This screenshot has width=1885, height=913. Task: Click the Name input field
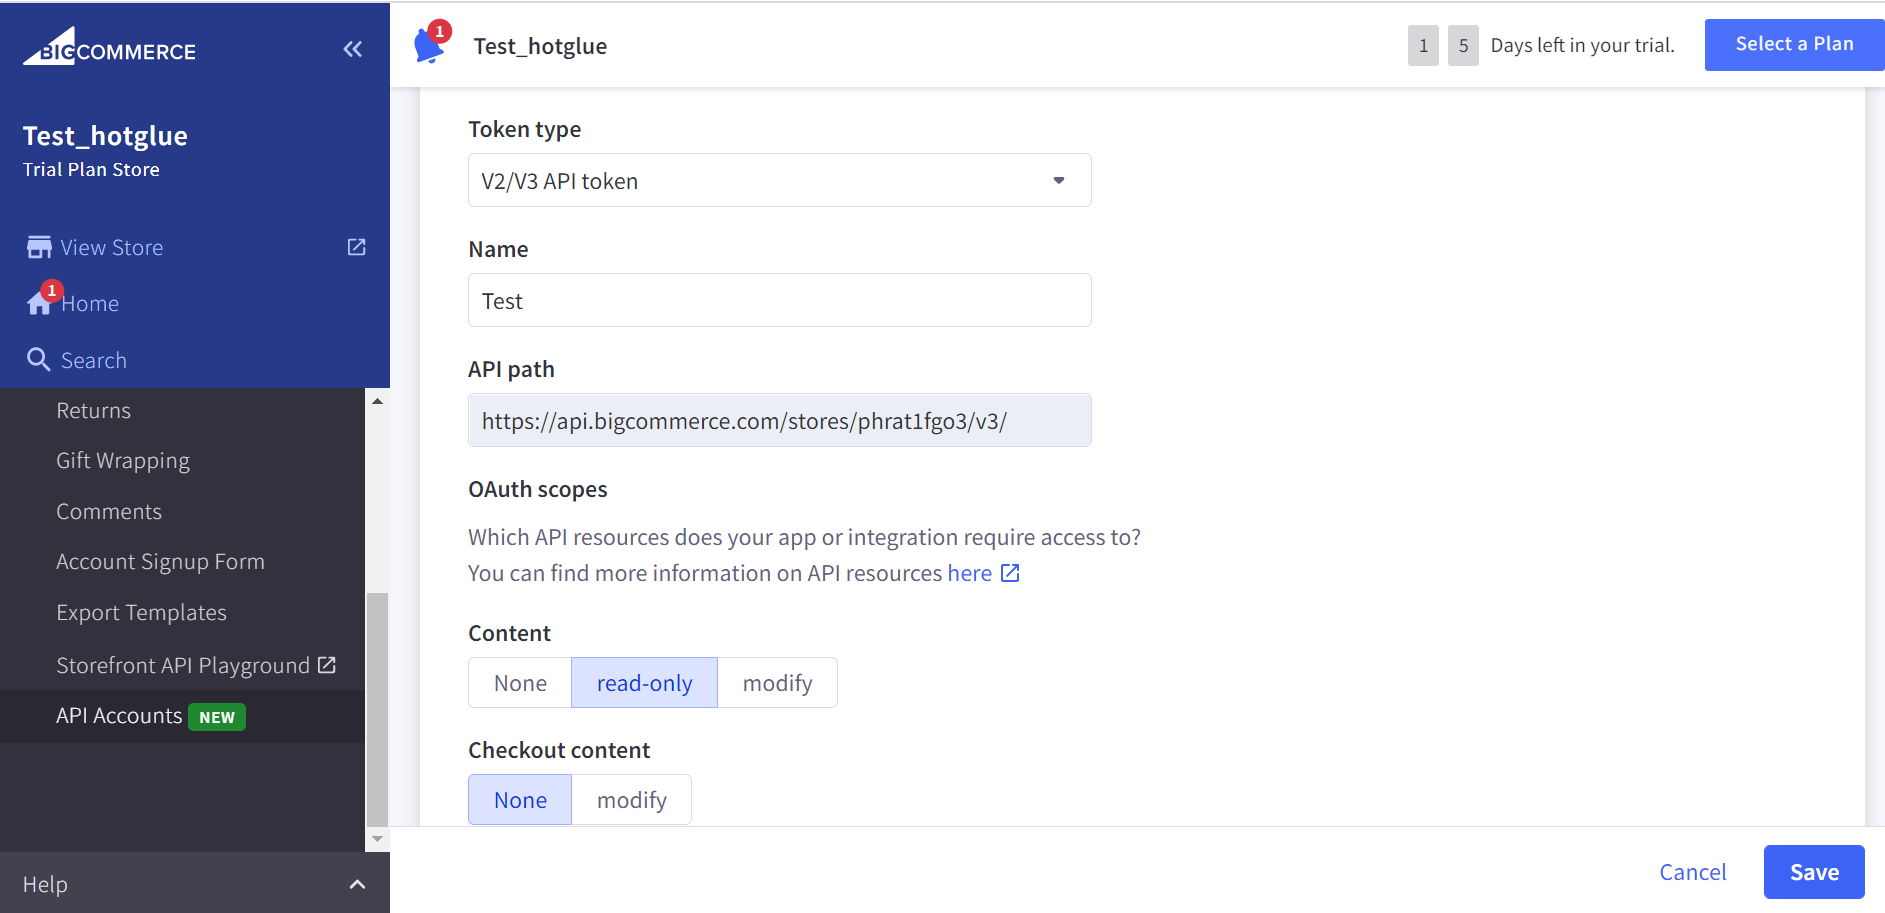(x=779, y=300)
